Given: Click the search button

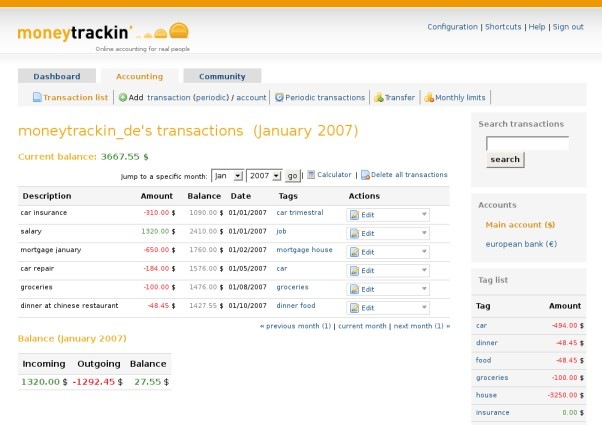Looking at the screenshot, I should 505,159.
